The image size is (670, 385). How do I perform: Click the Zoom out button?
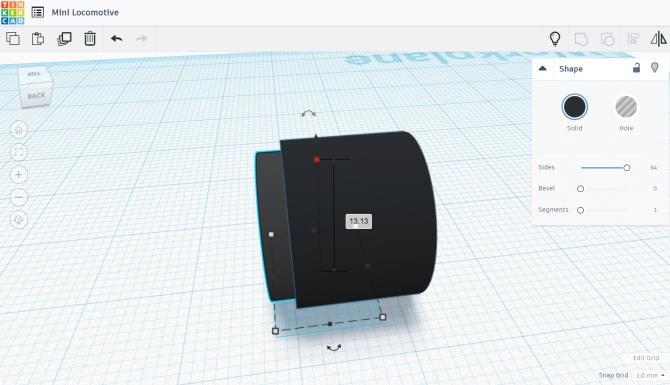tap(19, 197)
